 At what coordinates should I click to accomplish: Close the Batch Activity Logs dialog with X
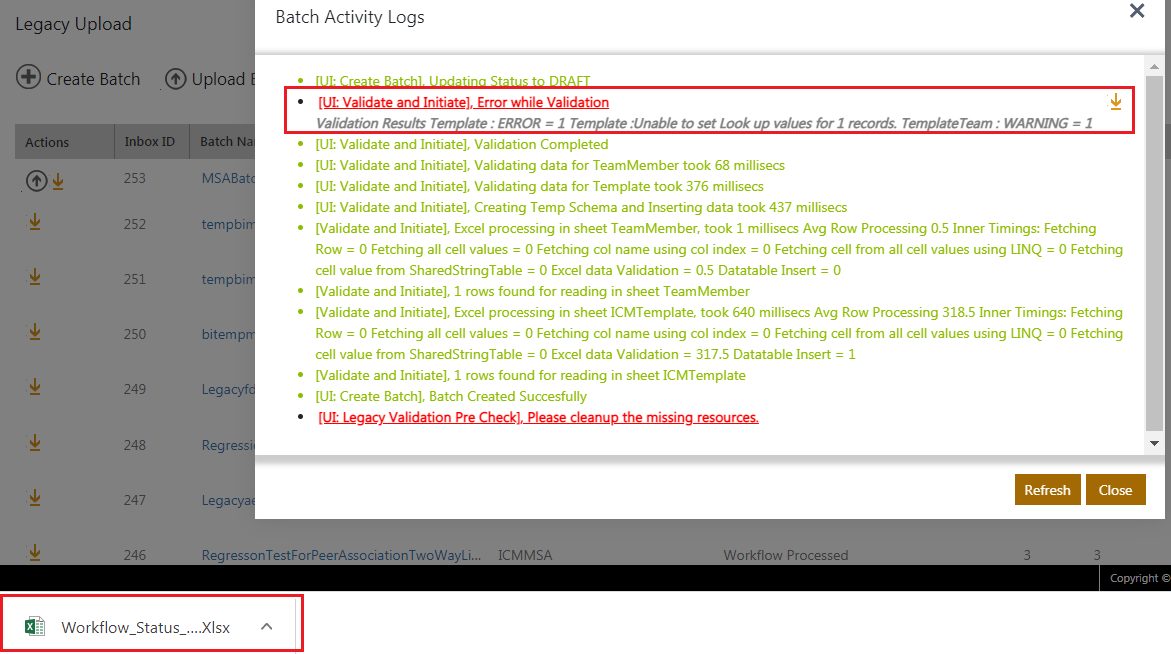coord(1136,12)
